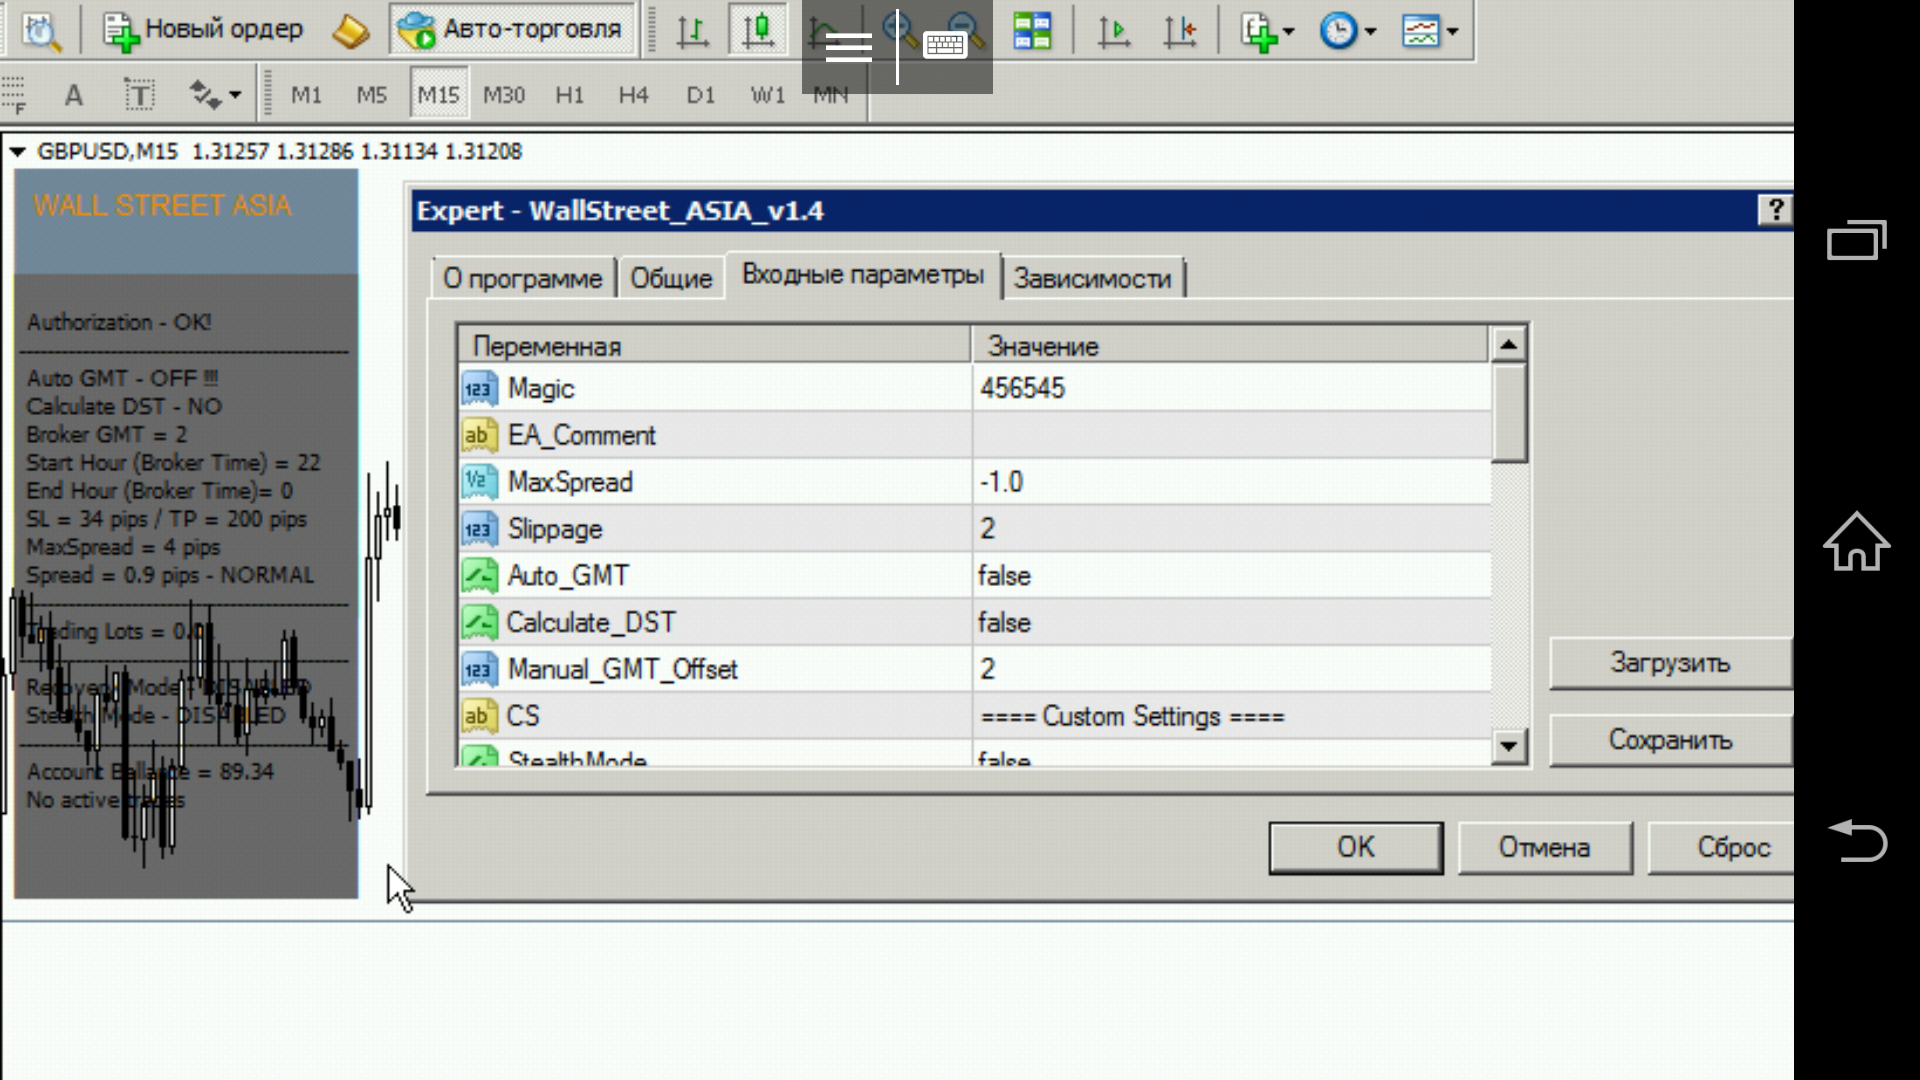The image size is (1920, 1080).
Task: Select the CS string icon
Action: (x=479, y=716)
